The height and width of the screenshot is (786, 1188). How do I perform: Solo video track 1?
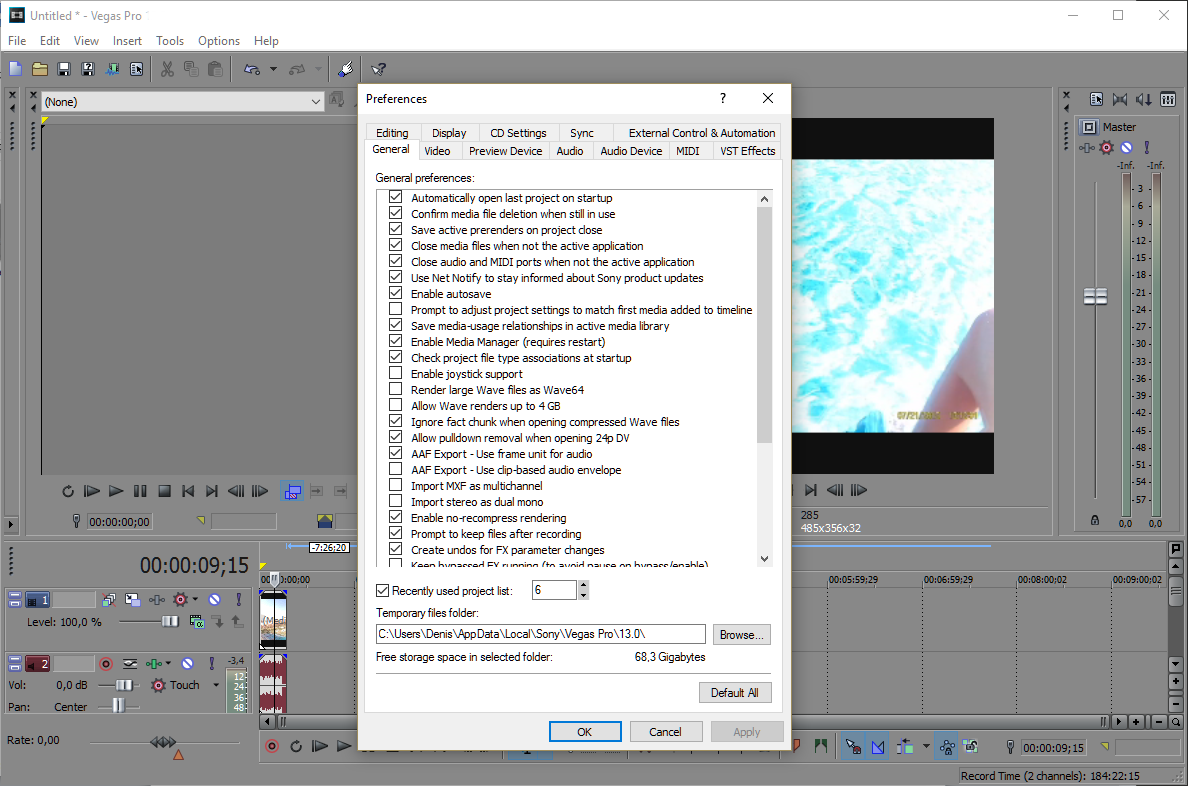pos(239,600)
